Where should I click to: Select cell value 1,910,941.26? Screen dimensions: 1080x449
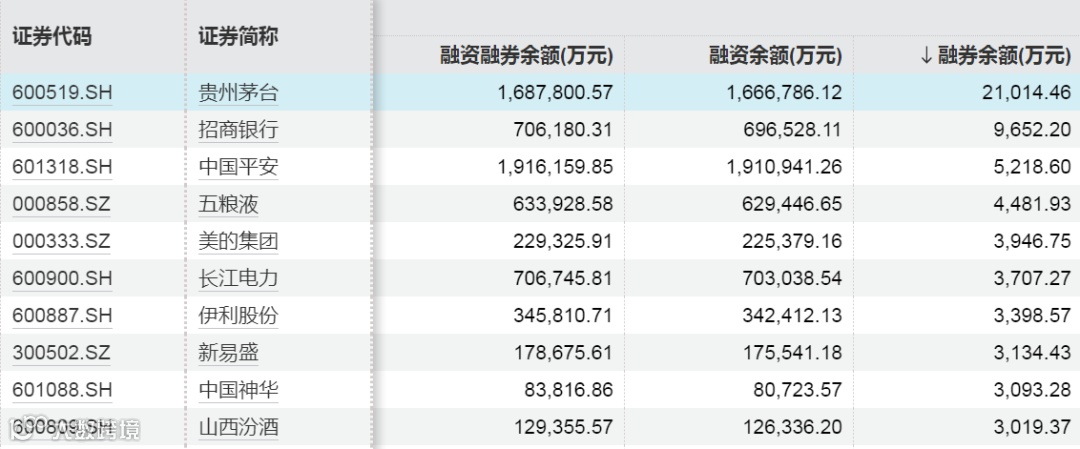coord(784,167)
